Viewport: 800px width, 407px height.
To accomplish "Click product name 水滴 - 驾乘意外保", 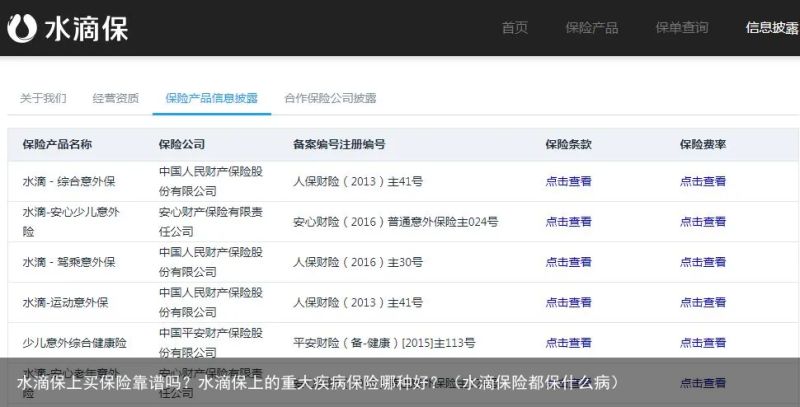I will click(x=69, y=262).
